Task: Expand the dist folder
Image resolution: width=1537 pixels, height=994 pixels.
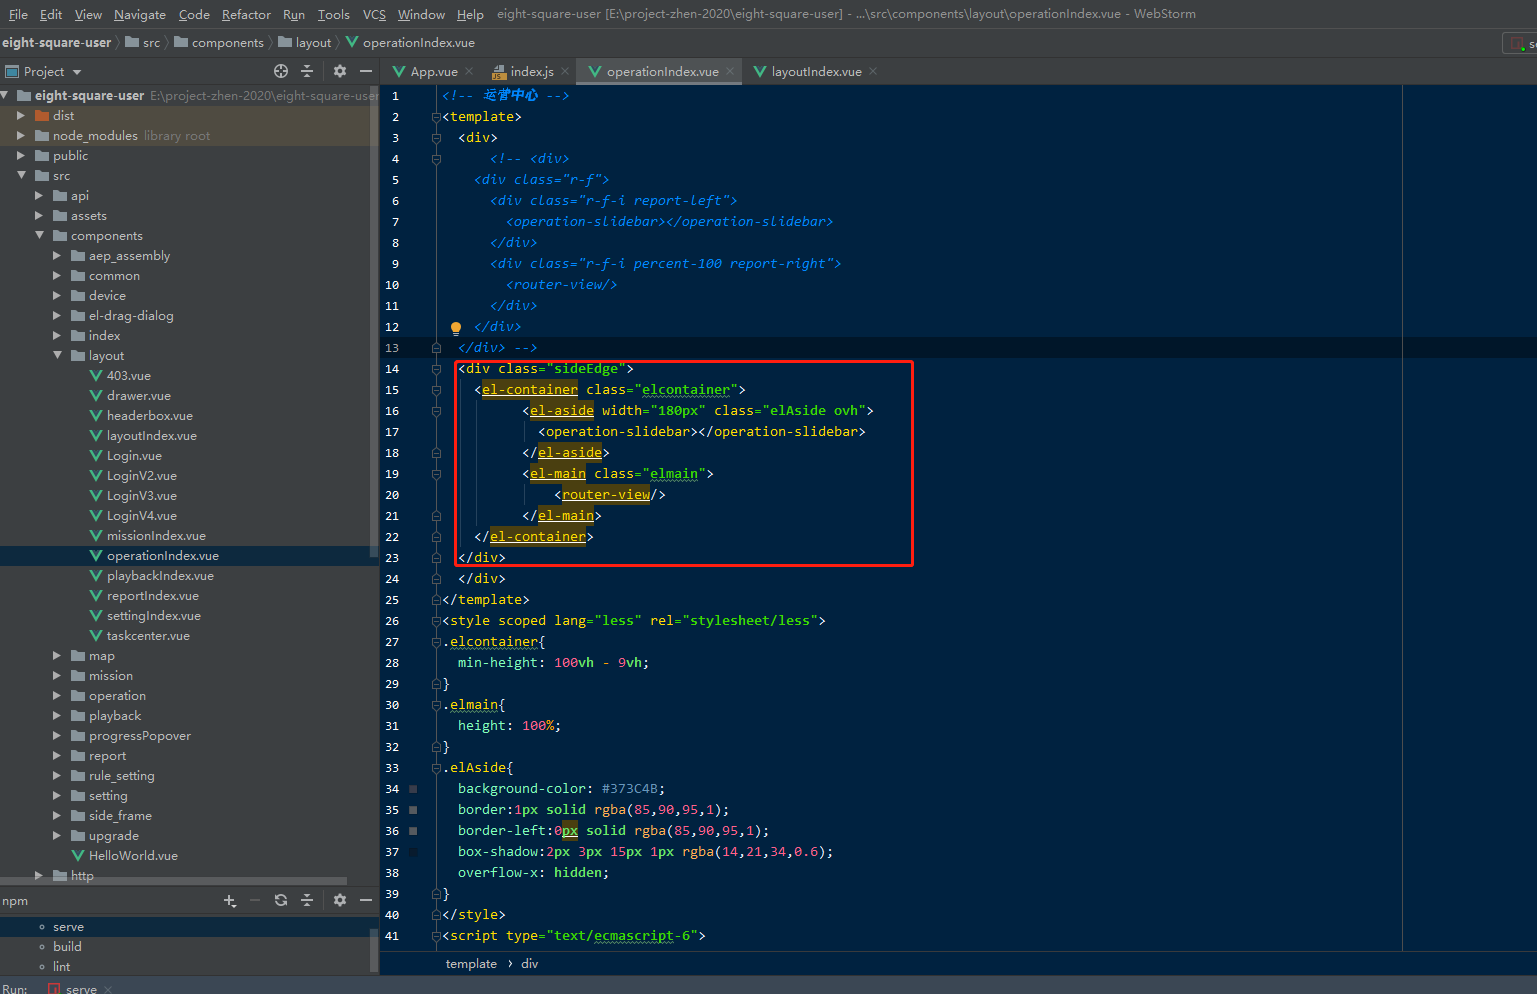Action: pyautogui.click(x=22, y=115)
